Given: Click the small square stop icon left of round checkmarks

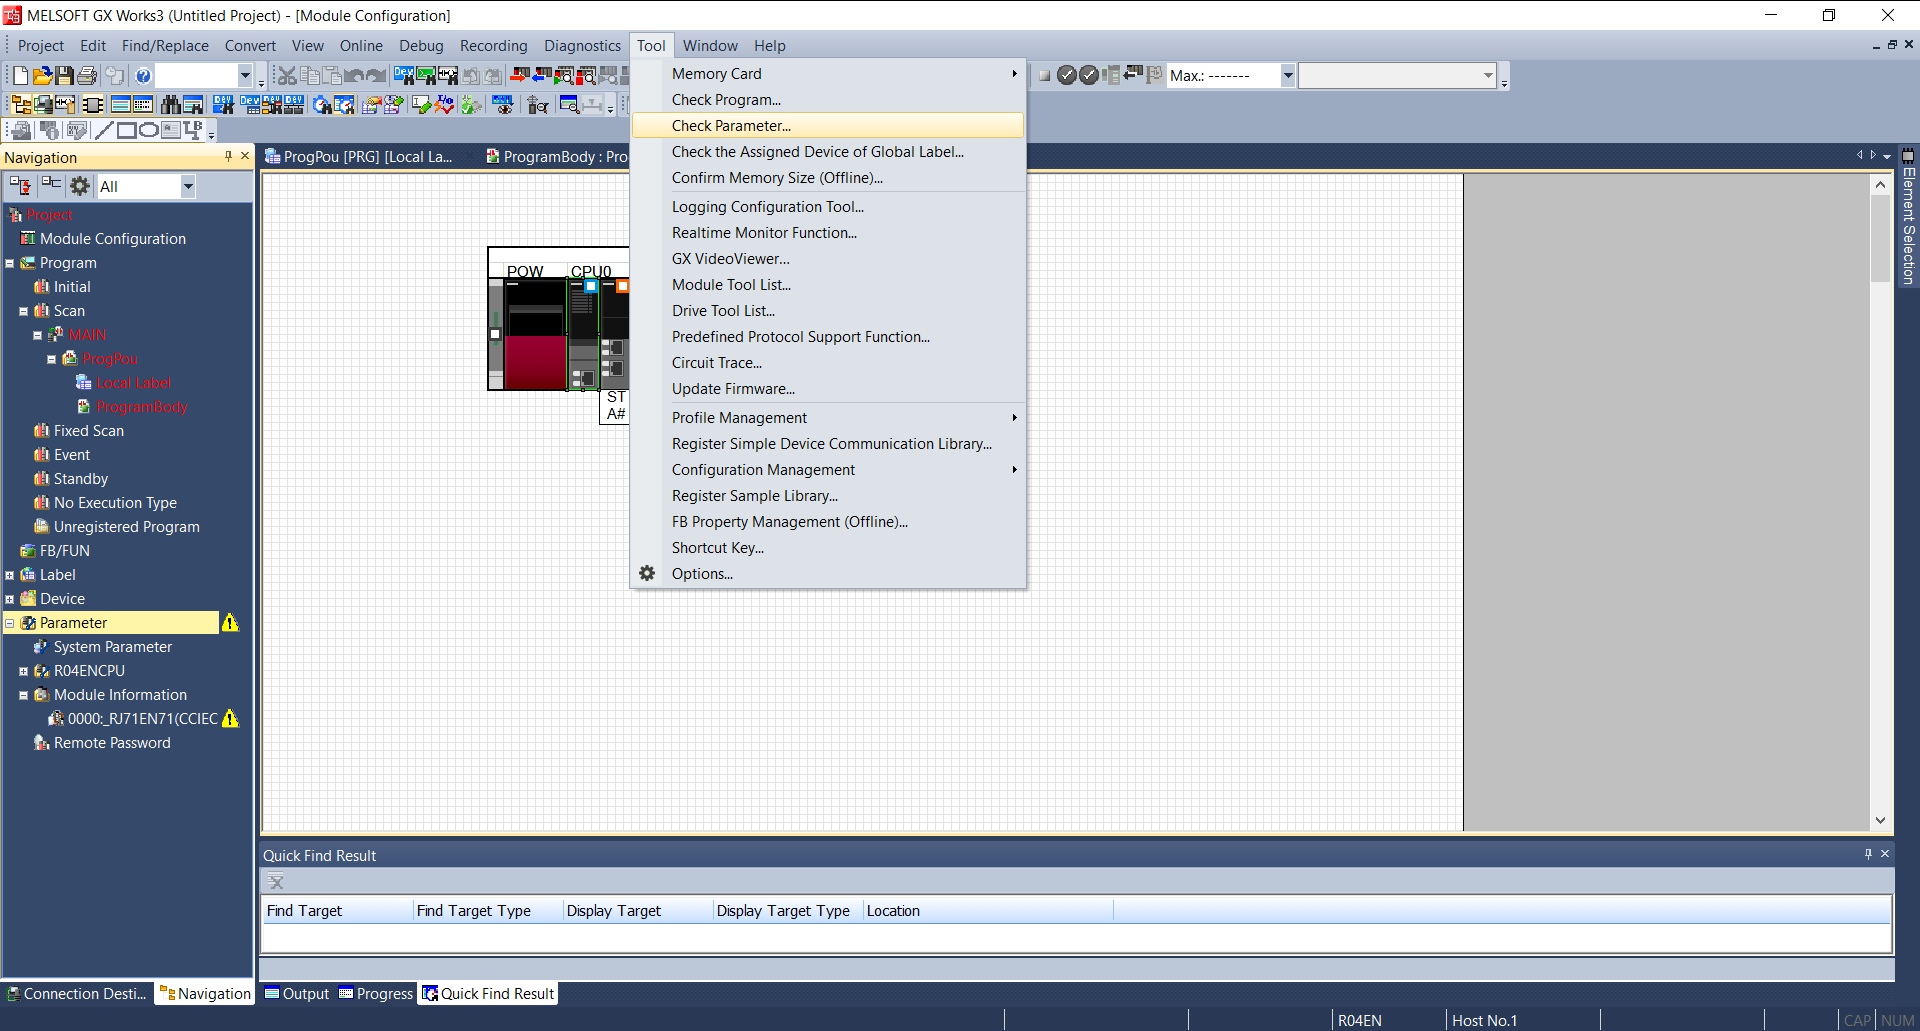Looking at the screenshot, I should click(x=1044, y=75).
